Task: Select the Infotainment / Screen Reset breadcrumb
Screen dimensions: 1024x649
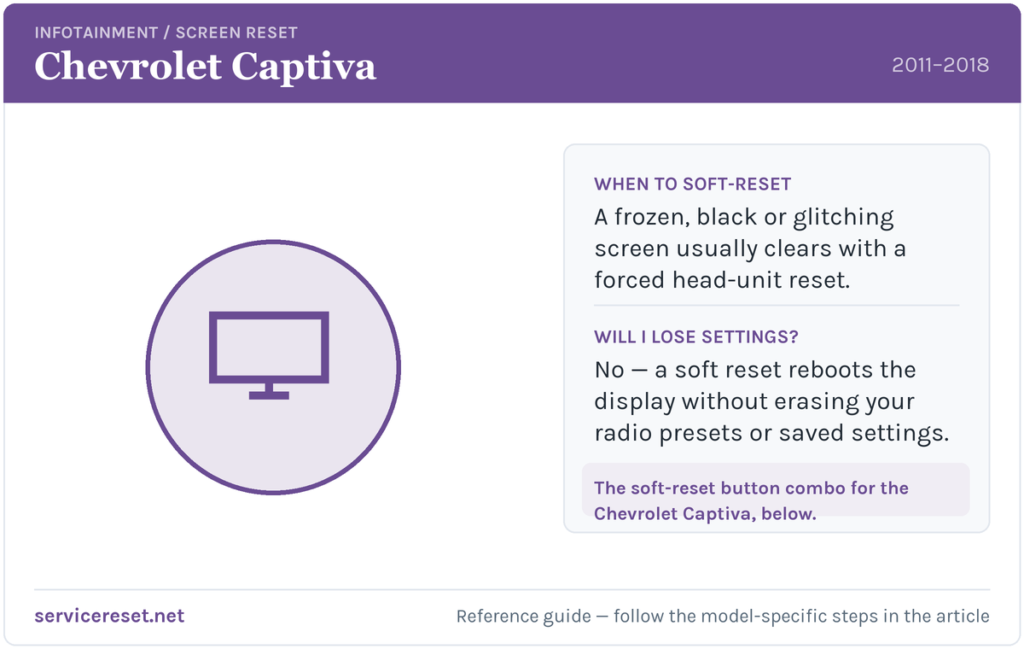Action: tap(166, 33)
